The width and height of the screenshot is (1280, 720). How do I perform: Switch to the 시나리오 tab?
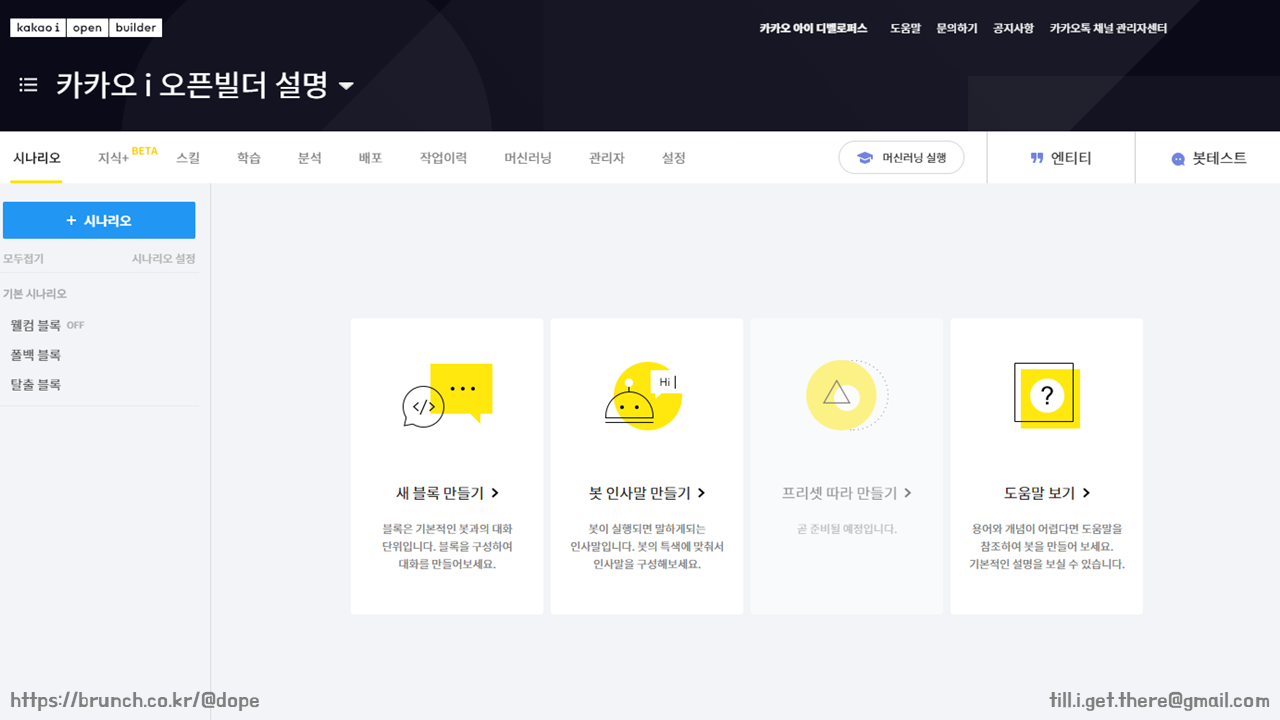click(37, 158)
